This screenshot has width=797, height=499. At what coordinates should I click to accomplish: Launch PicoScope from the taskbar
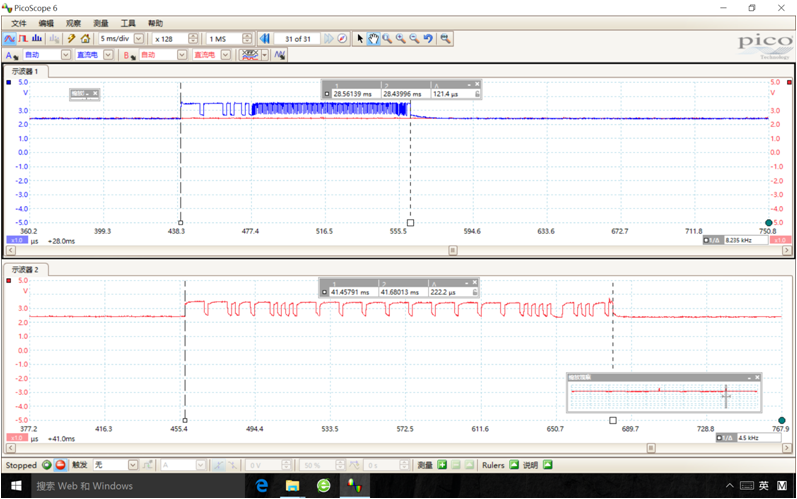pos(354,486)
